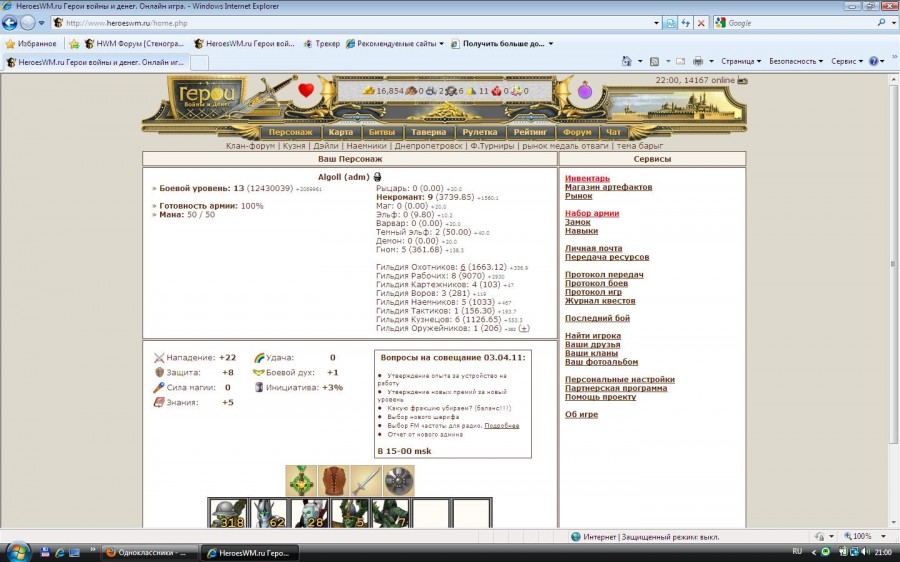Click the Защита shield stat icon
Image resolution: width=900 pixels, height=562 pixels.
pos(159,373)
